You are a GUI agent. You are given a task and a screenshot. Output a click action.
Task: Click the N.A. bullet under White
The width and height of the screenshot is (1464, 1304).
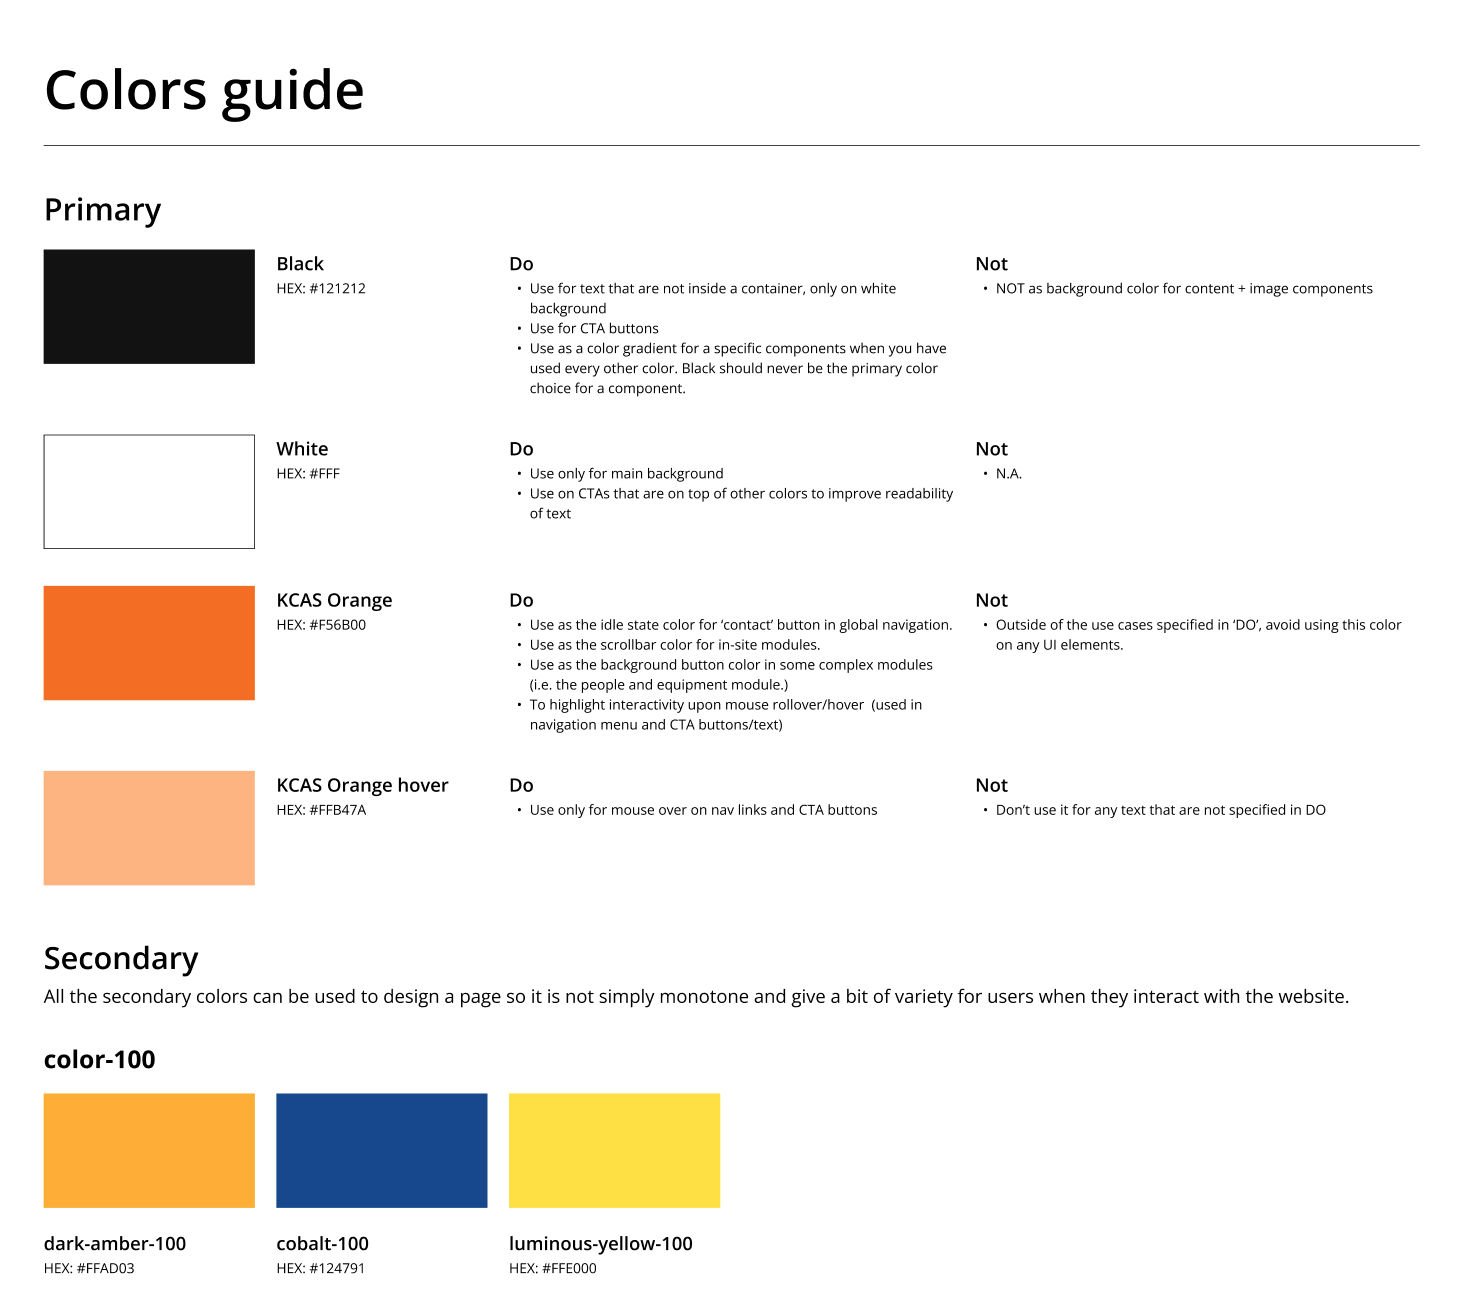(x=1009, y=474)
